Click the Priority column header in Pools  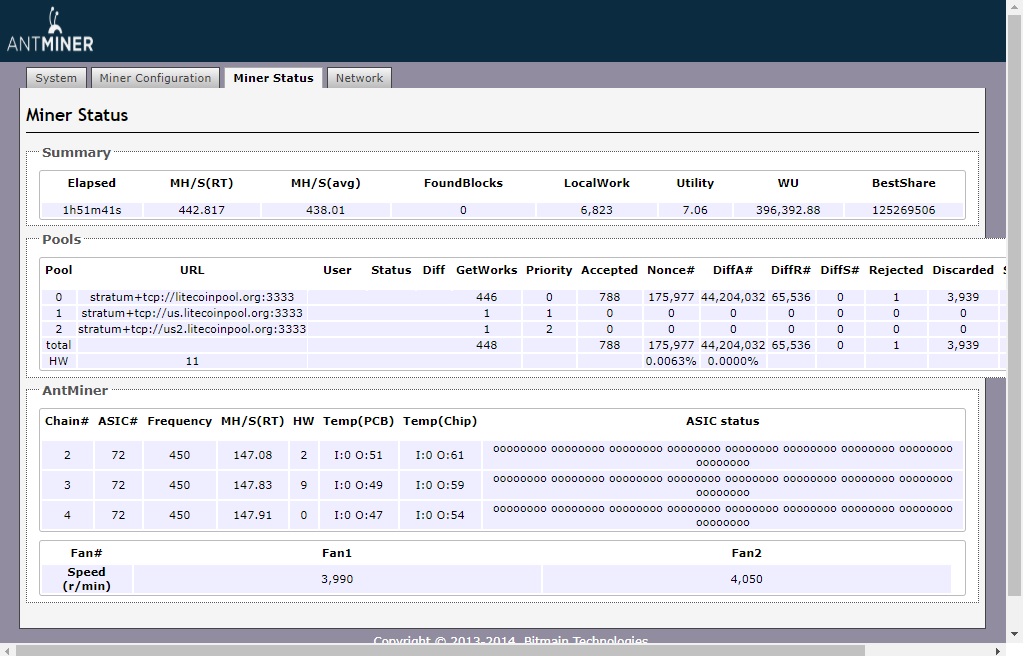[549, 270]
